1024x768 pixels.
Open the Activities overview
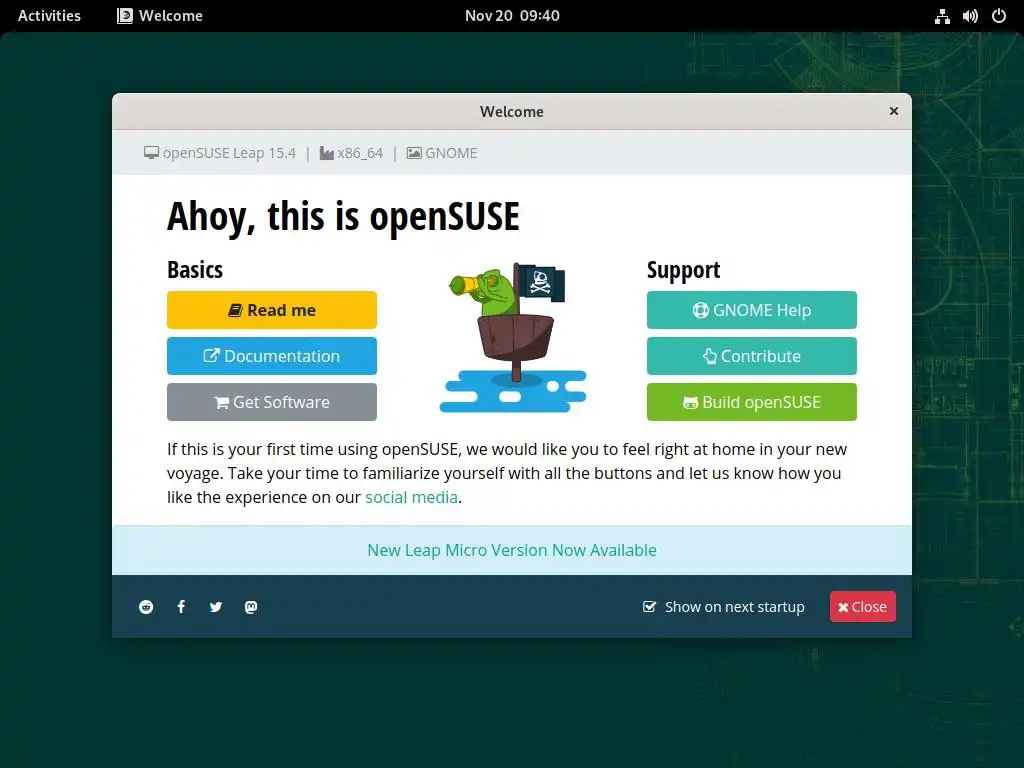(50, 16)
